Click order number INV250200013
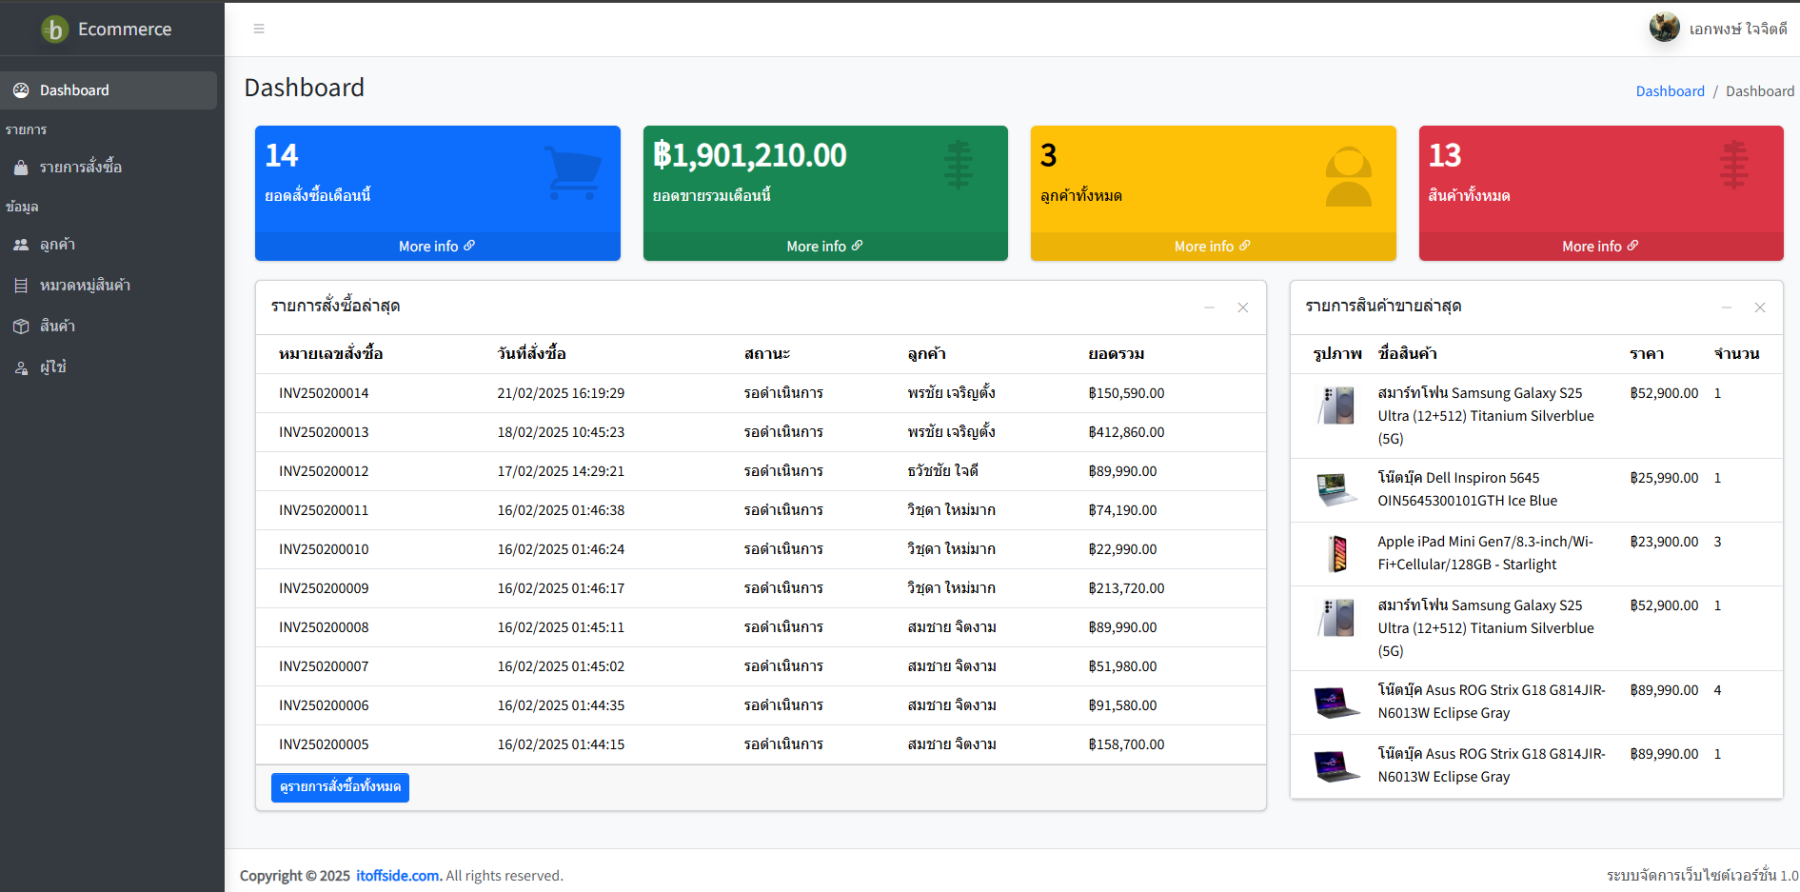This screenshot has height=892, width=1800. pos(324,432)
